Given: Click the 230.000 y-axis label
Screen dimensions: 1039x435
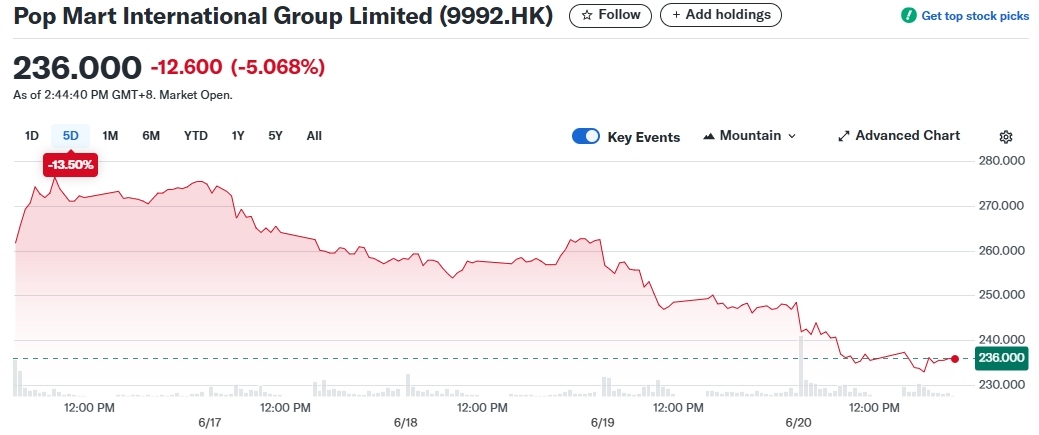Looking at the screenshot, I should coord(1003,385).
